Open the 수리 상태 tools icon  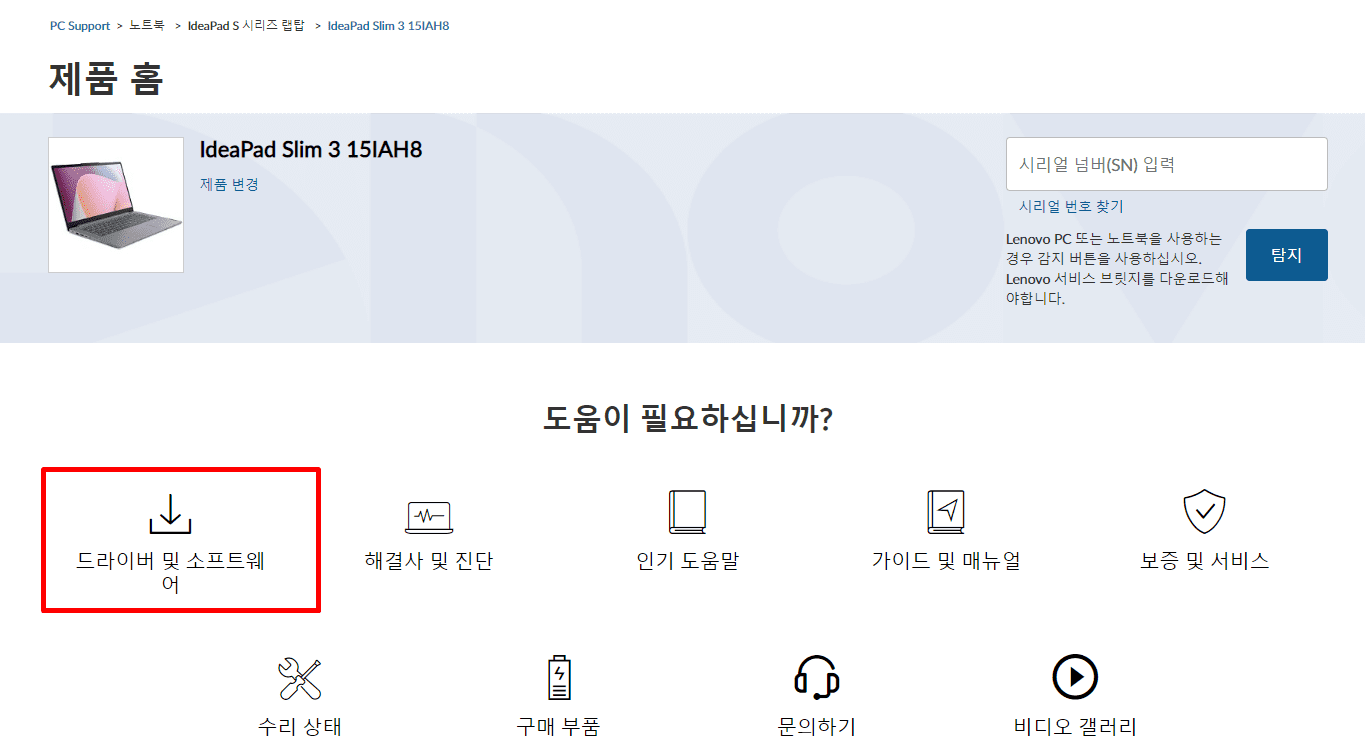pos(300,678)
